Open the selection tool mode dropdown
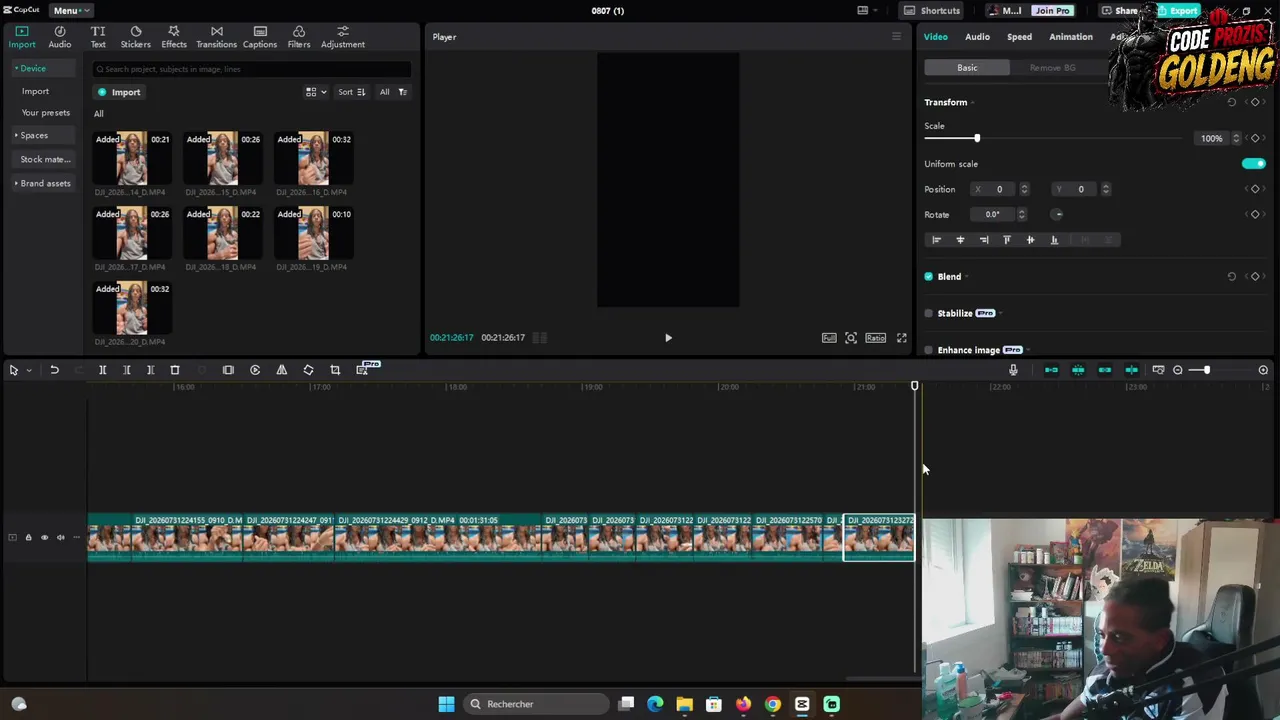This screenshot has height=720, width=1280. tap(28, 370)
